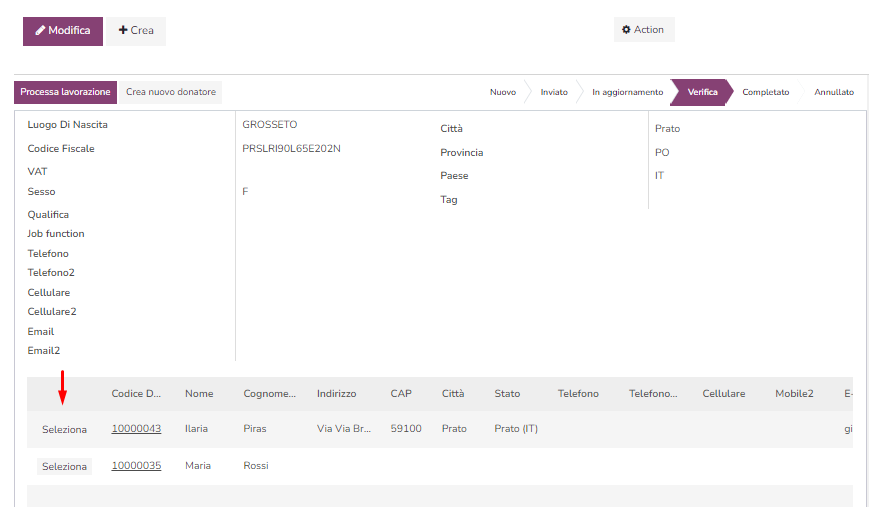Click the Crea plus button
This screenshot has height=507, width=869.
pos(136,31)
